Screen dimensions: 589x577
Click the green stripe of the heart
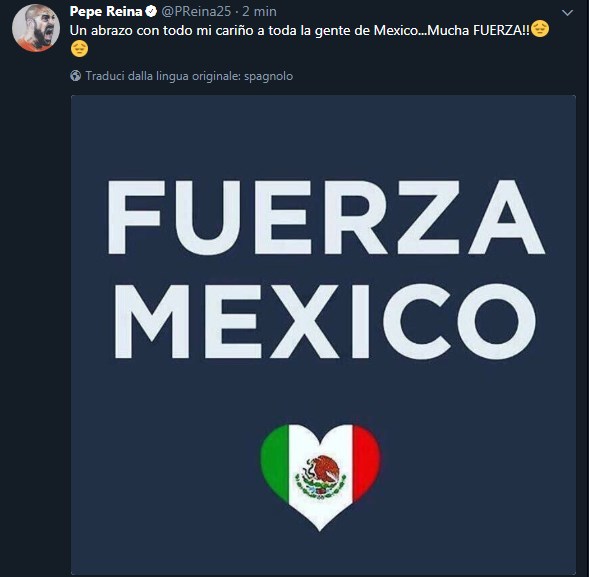point(275,460)
